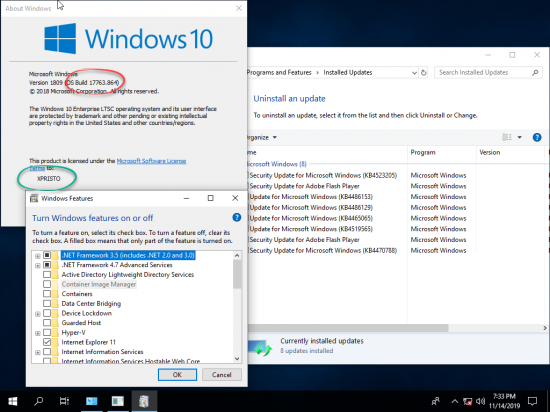Image resolution: width=550 pixels, height=412 pixels.
Task: Click the Windows Features title bar icon
Action: point(34,198)
